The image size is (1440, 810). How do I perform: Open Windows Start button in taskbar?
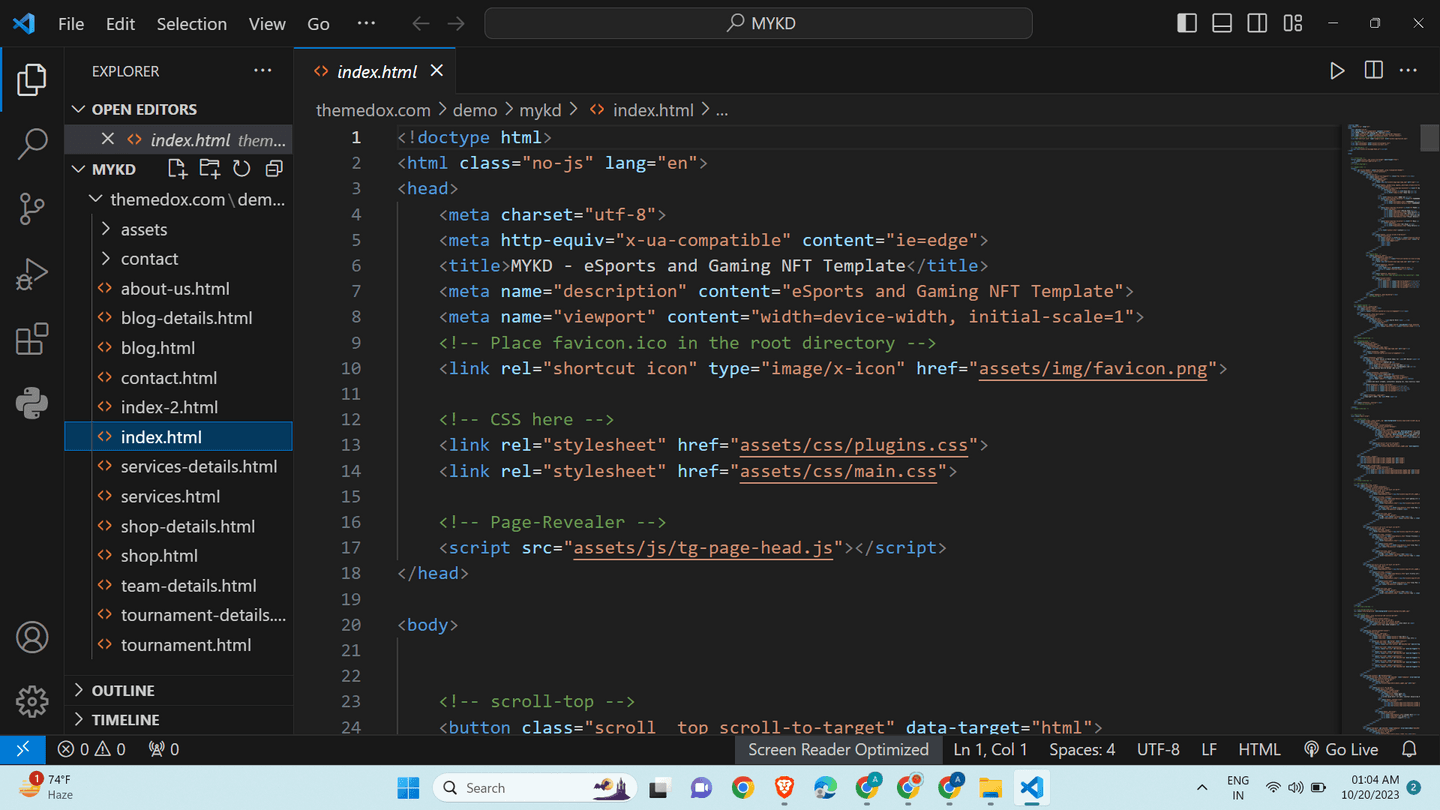tap(408, 788)
